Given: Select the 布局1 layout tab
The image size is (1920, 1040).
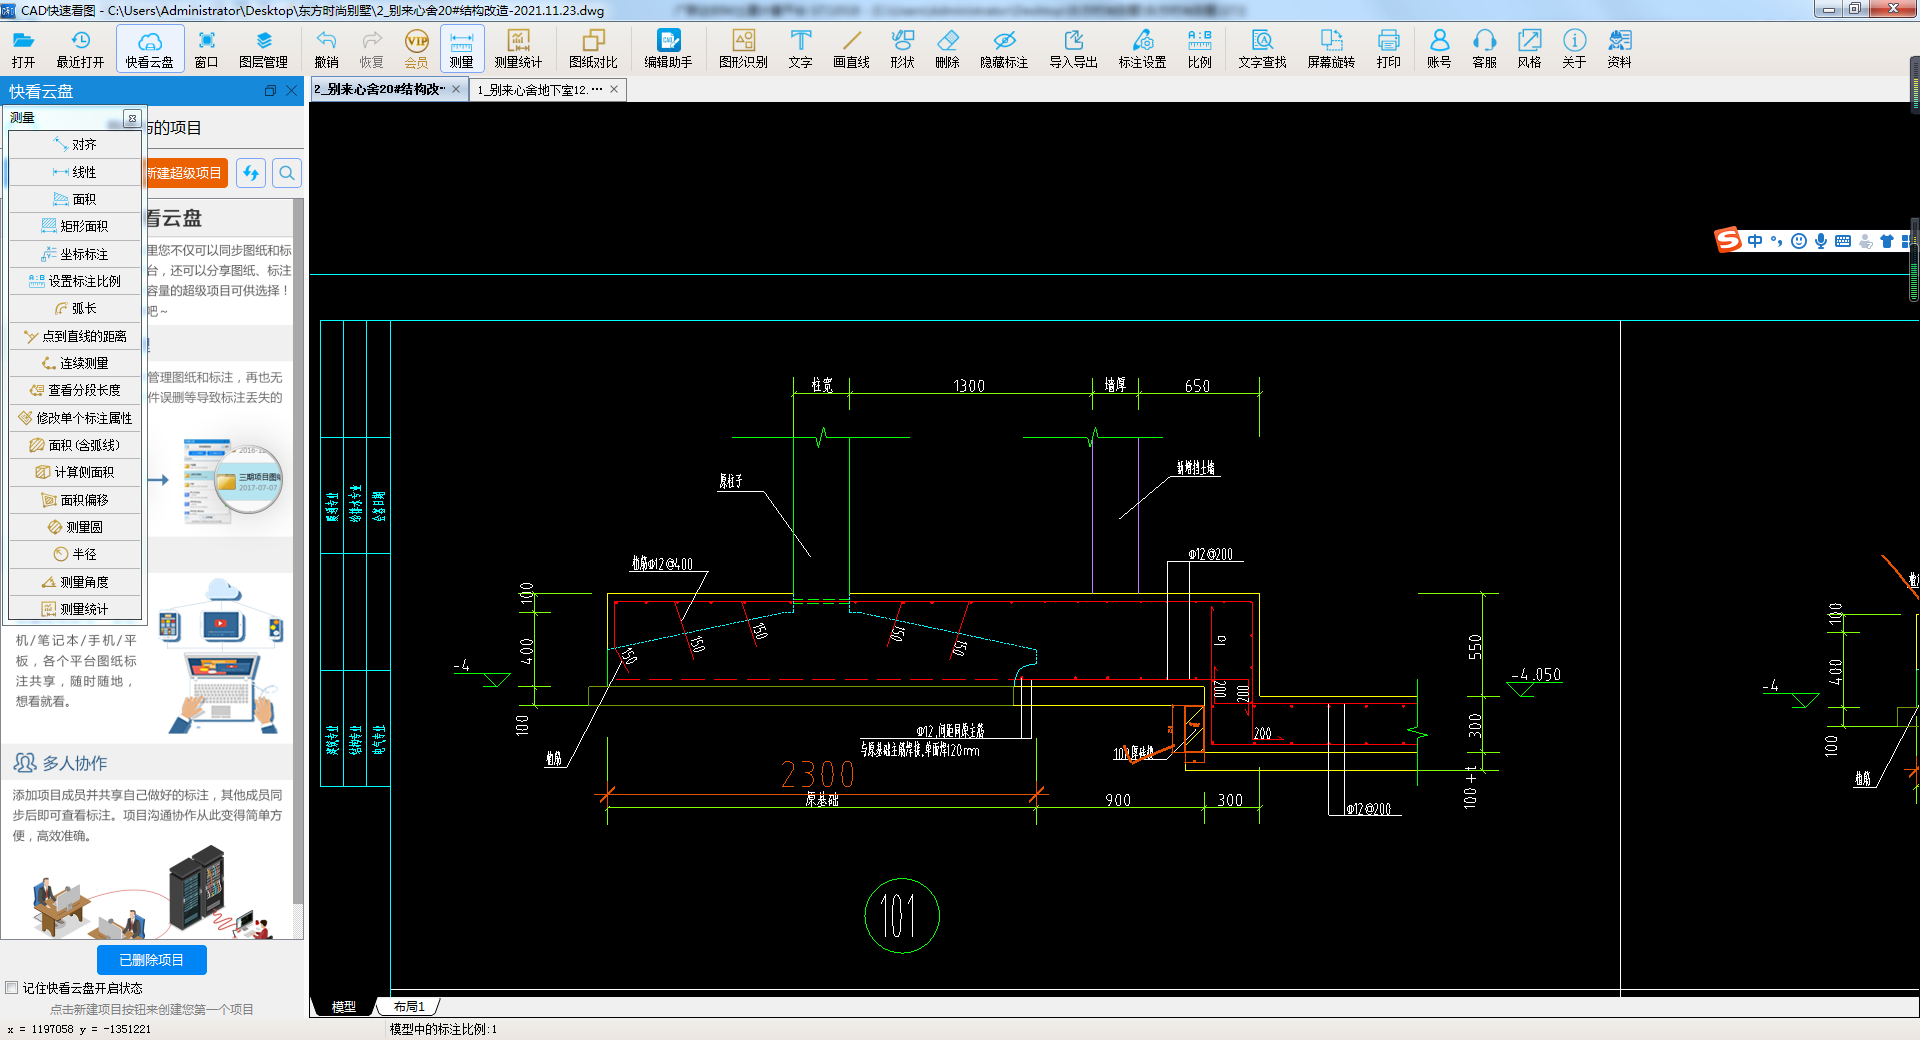Looking at the screenshot, I should click(408, 1007).
